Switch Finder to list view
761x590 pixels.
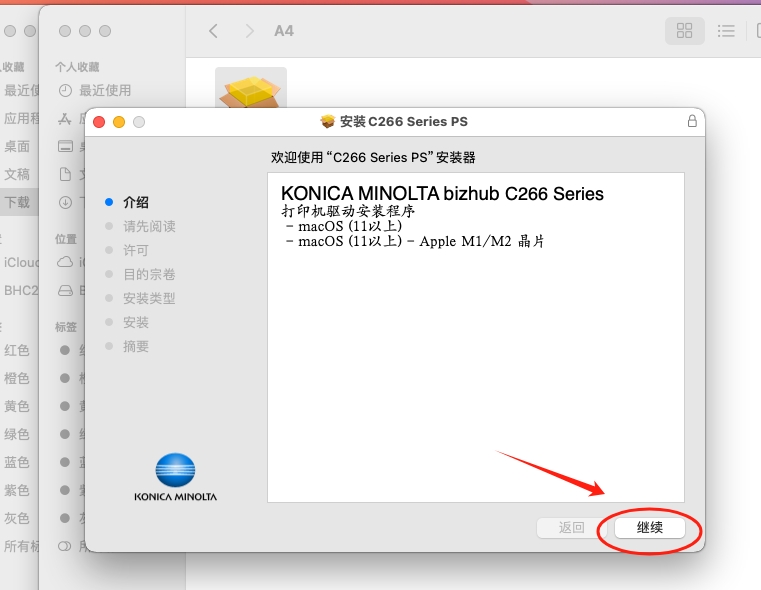pyautogui.click(x=727, y=31)
